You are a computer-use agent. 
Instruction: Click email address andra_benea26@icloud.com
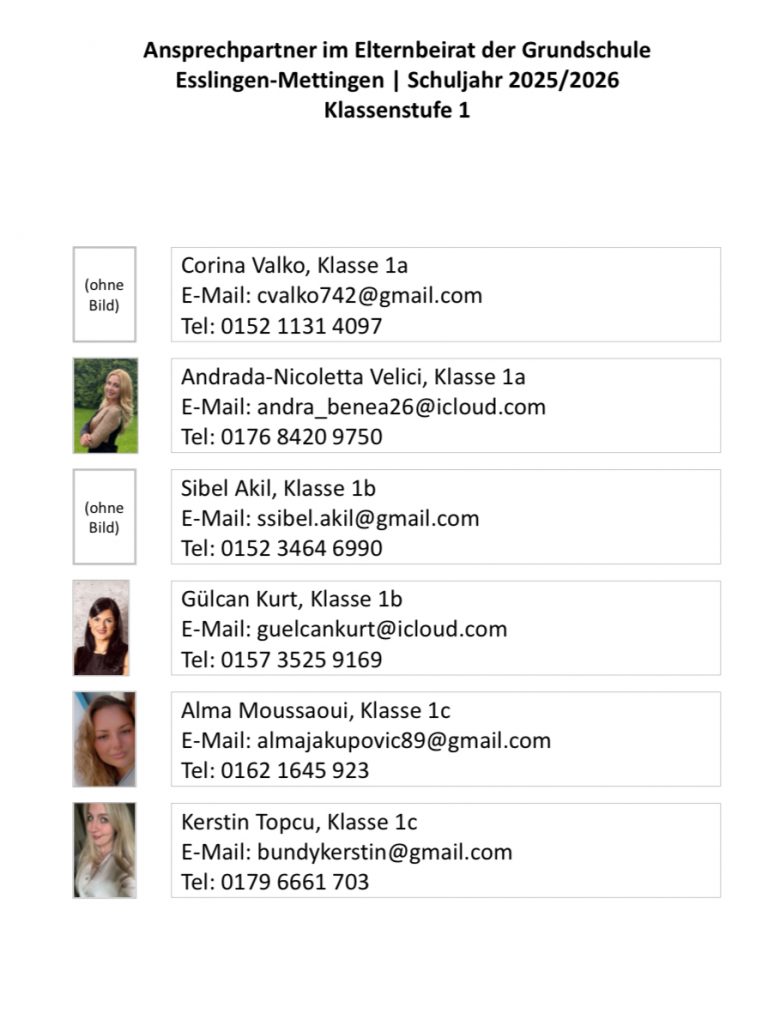coord(401,406)
